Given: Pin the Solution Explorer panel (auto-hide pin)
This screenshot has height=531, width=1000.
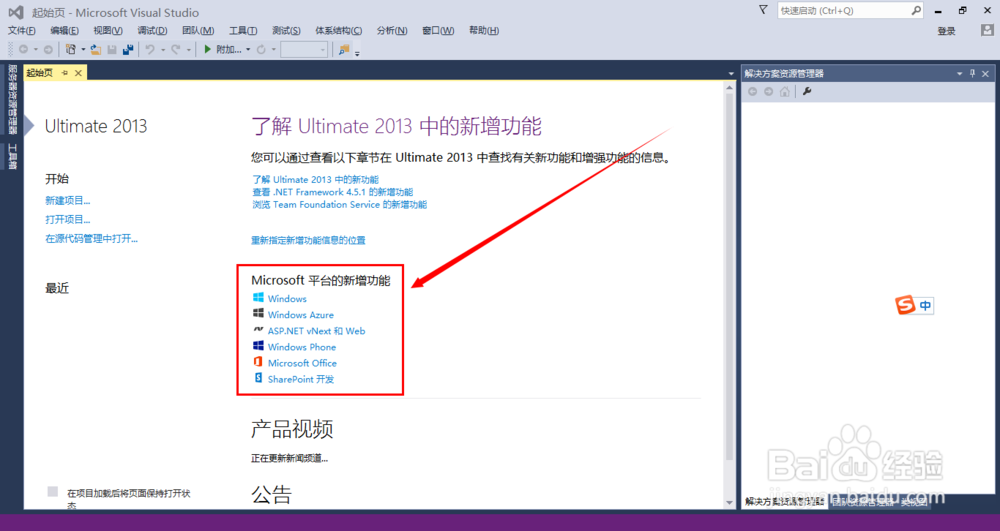Looking at the screenshot, I should point(973,73).
